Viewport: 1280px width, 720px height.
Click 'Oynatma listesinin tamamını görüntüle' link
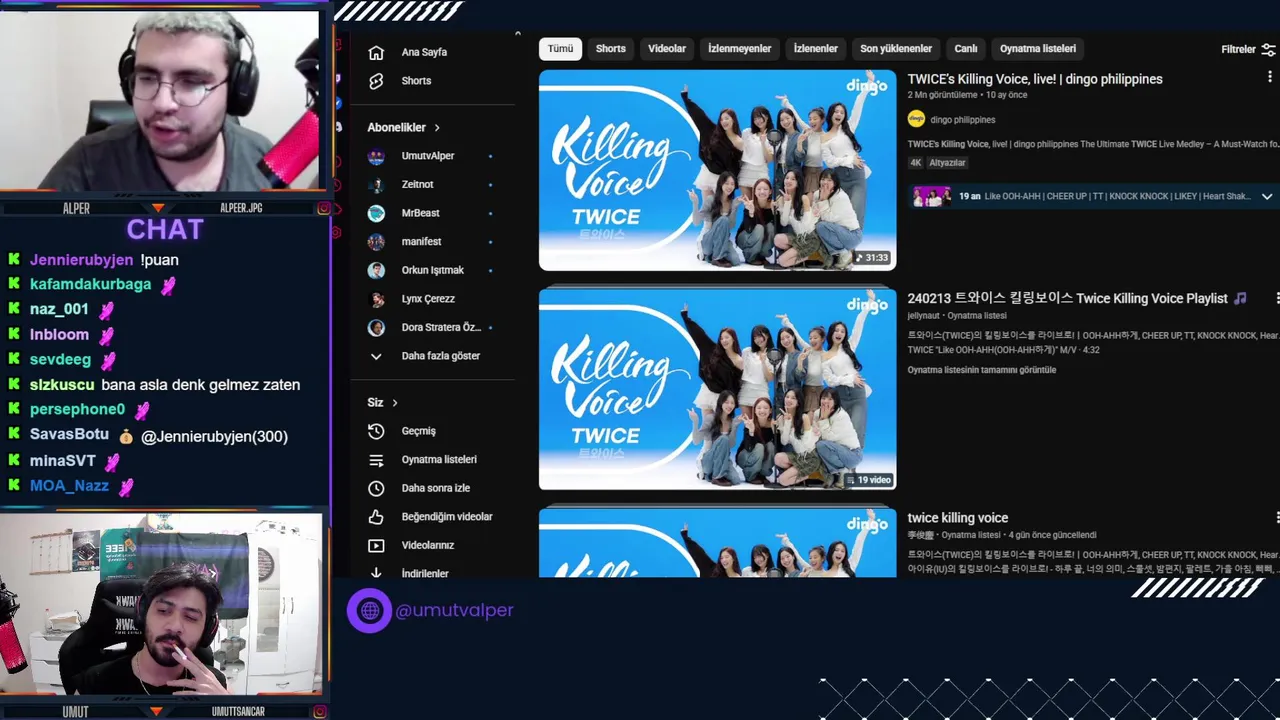[x=981, y=370]
